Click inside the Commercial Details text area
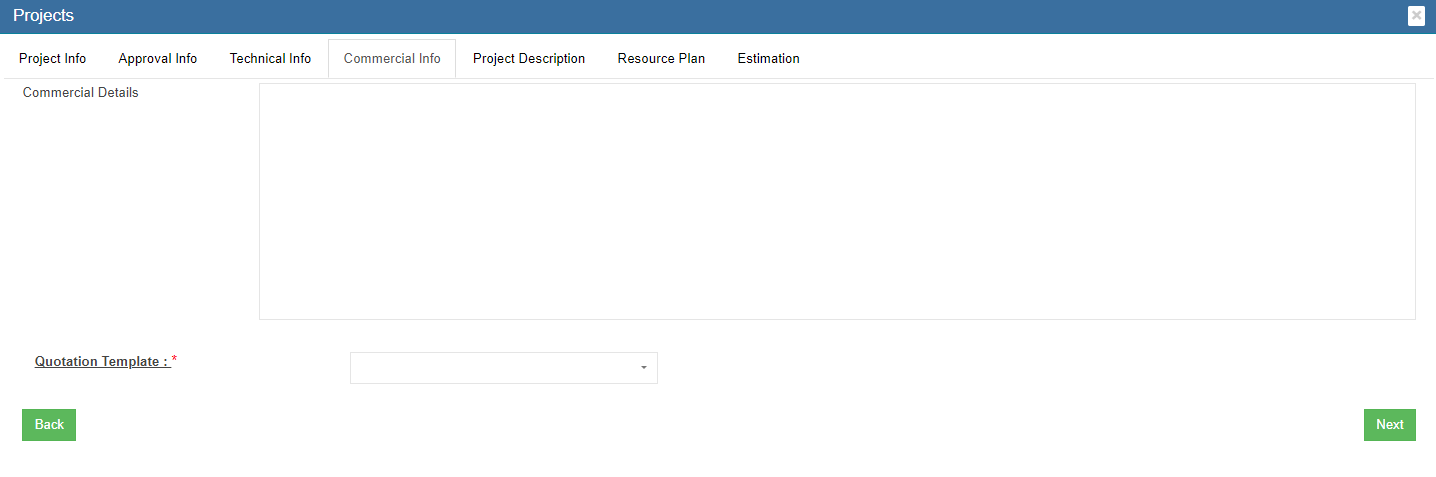1436x477 pixels. point(837,201)
